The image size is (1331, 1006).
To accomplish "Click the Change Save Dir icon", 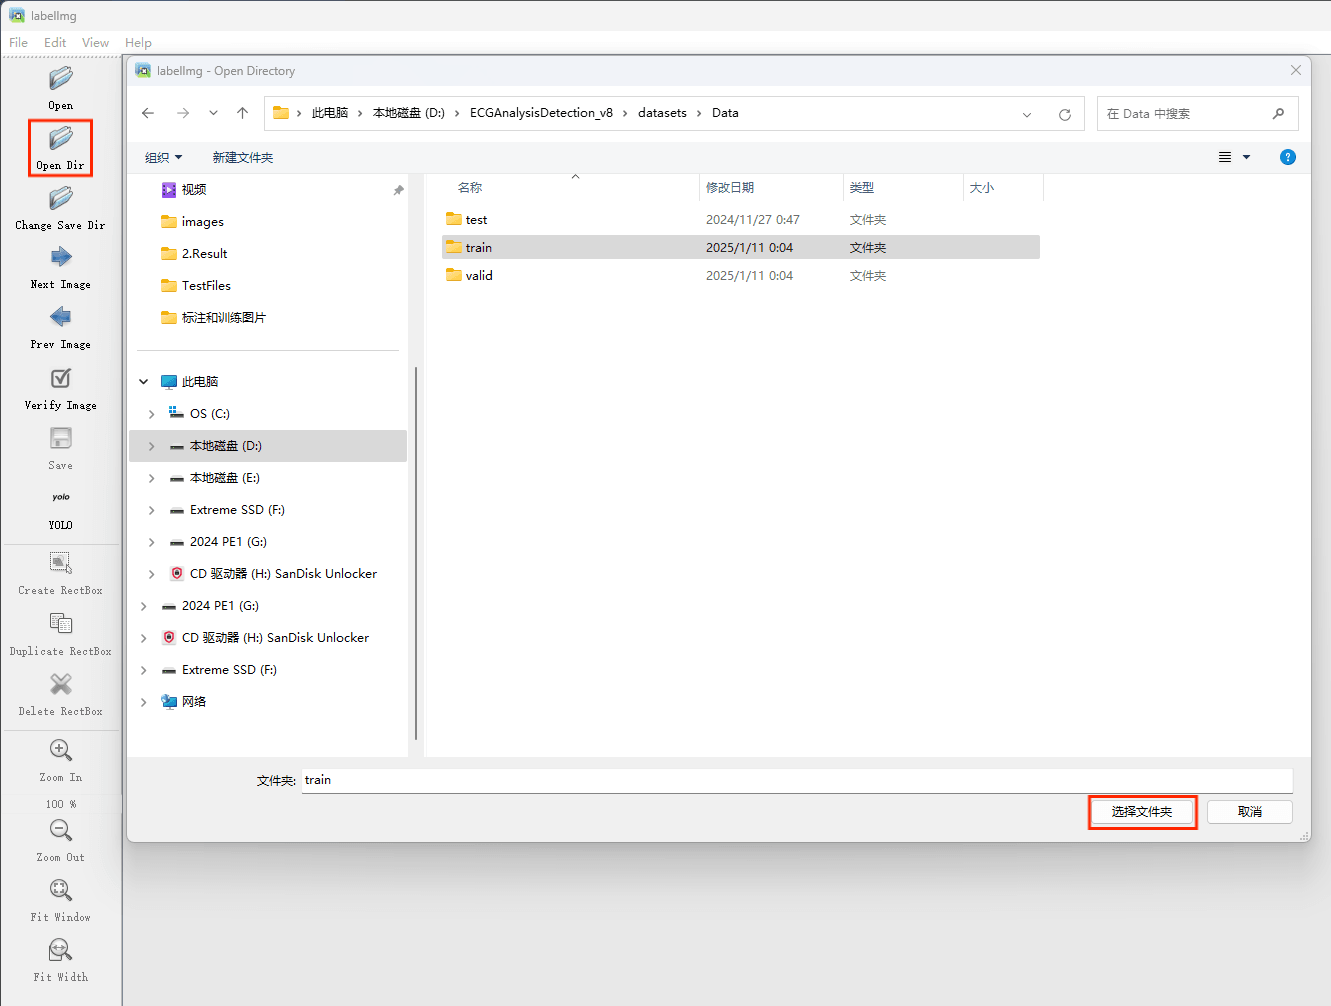I will (x=61, y=199).
